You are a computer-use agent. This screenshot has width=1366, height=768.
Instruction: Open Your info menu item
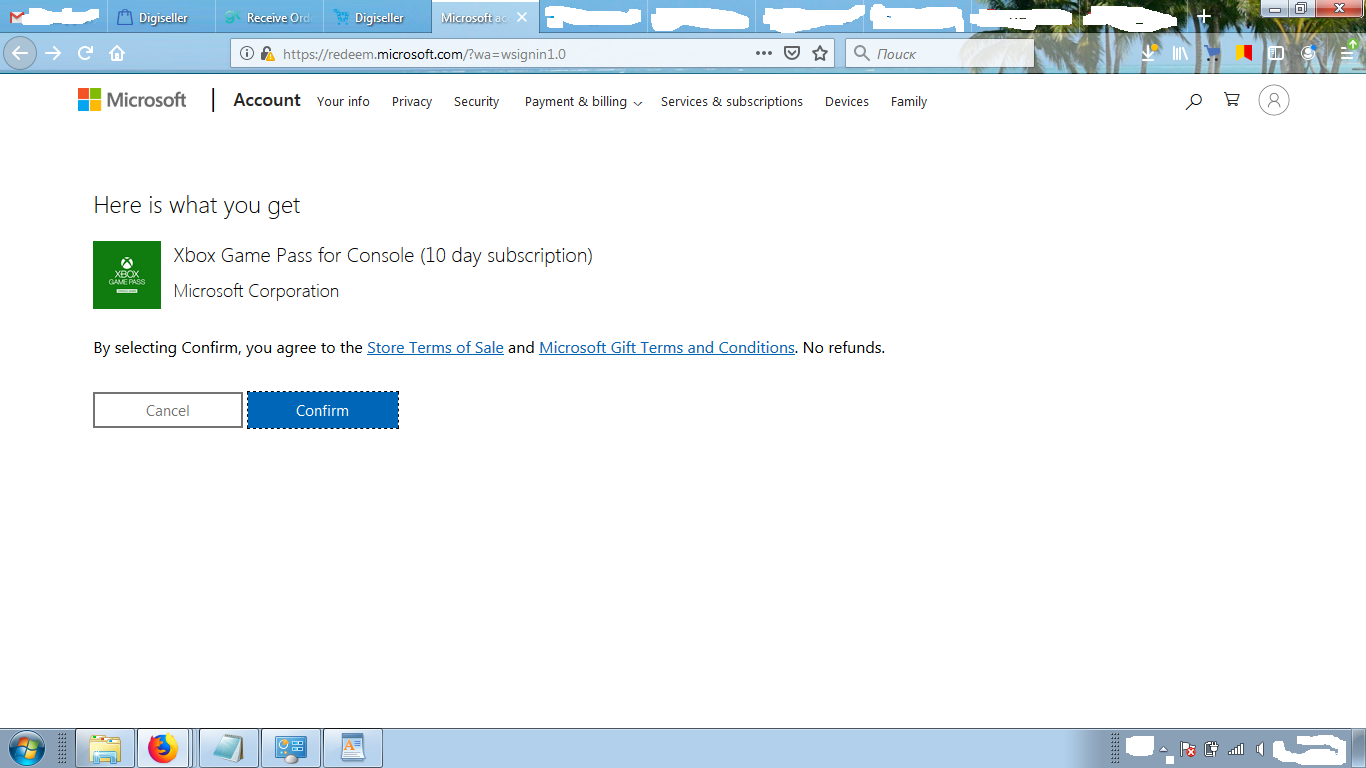coord(343,102)
